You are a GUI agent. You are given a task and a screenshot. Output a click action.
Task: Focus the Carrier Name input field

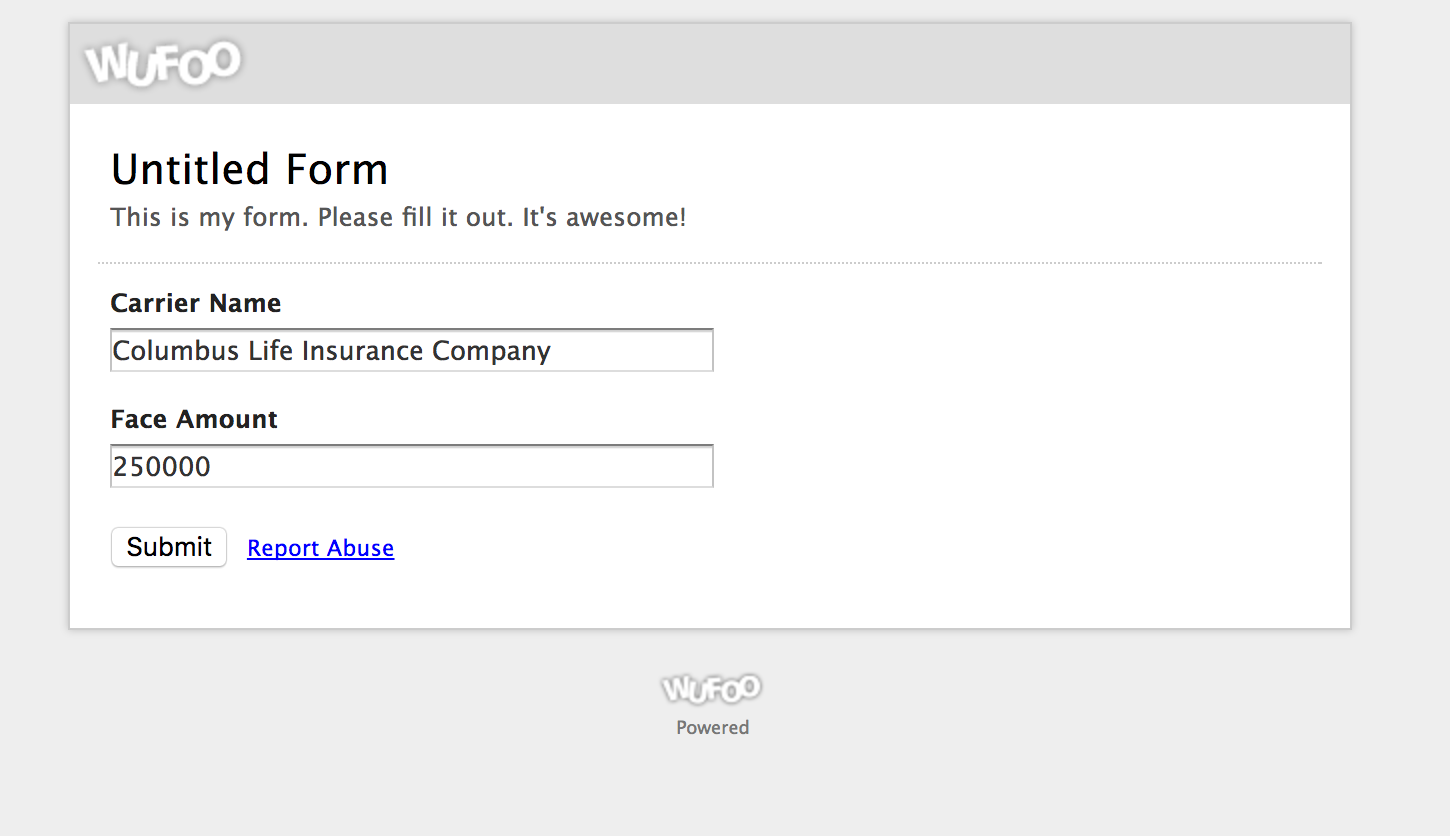(x=412, y=350)
